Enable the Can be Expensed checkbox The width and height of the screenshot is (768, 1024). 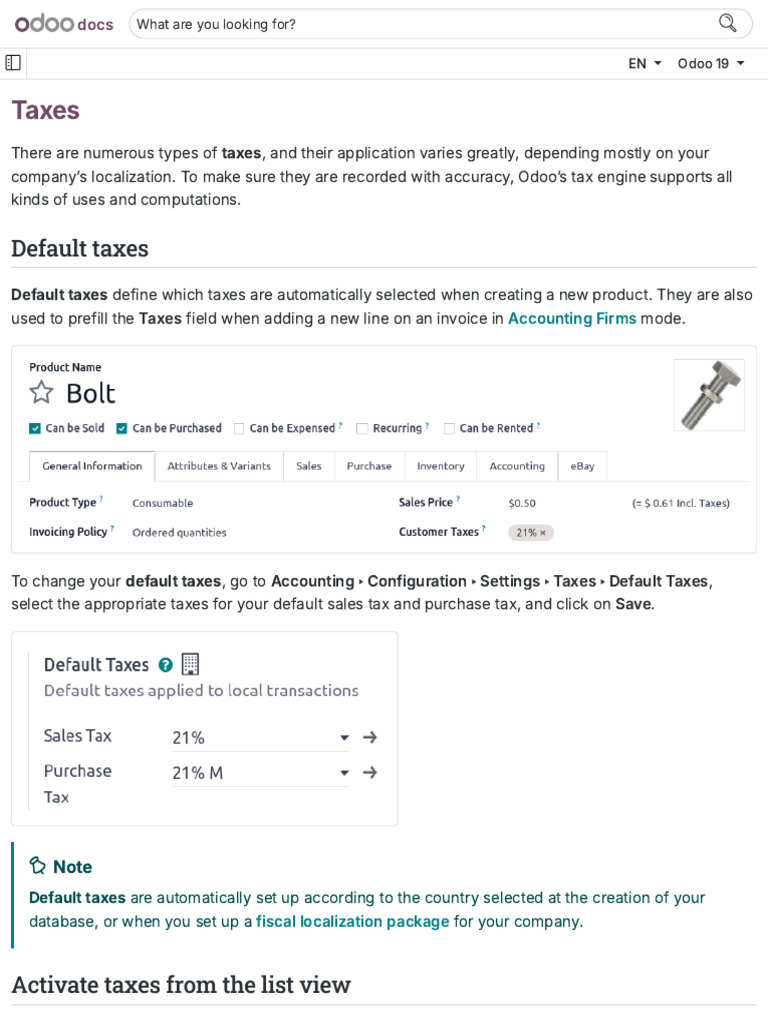coord(239,428)
